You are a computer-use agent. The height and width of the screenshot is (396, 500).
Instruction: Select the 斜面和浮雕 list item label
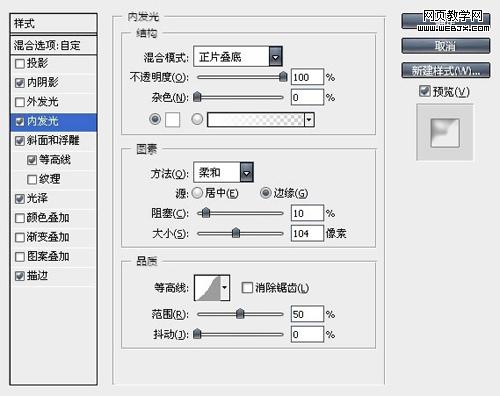pyautogui.click(x=53, y=140)
